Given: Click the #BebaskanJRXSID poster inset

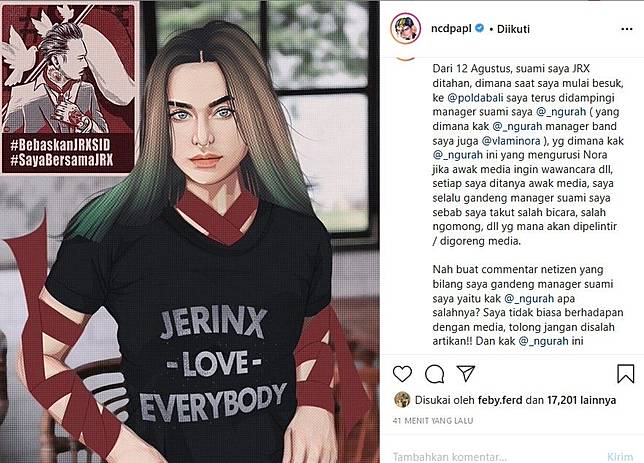Looking at the screenshot, I should click(69, 88).
